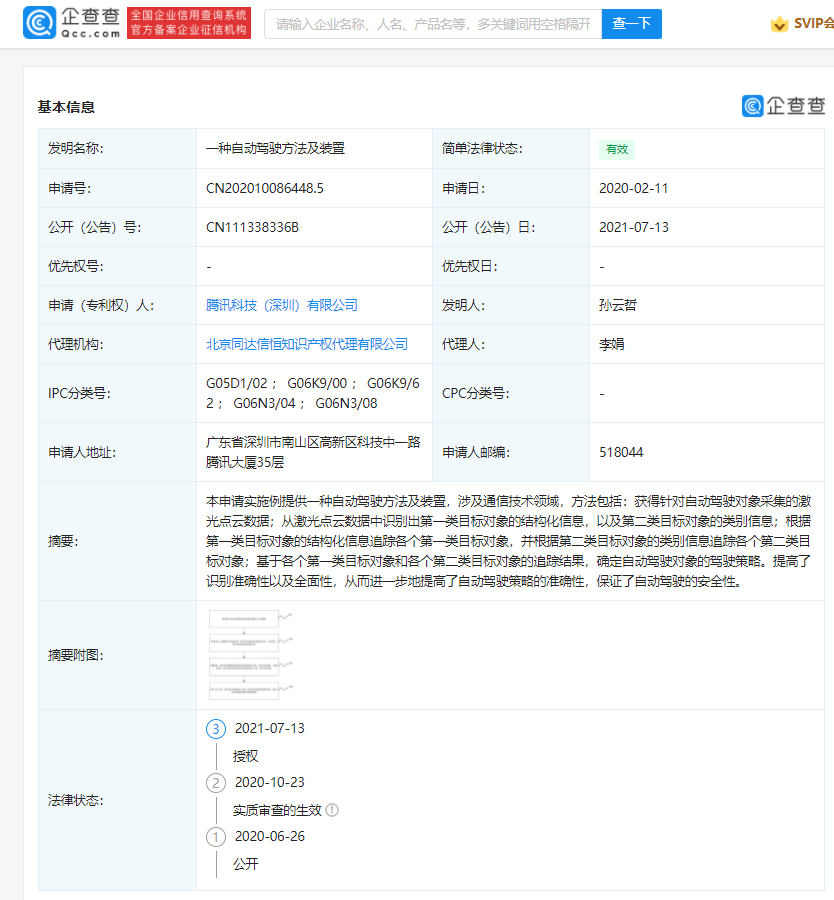This screenshot has height=900, width=834.
Task: Click the green 有效 status tag
Action: click(616, 149)
